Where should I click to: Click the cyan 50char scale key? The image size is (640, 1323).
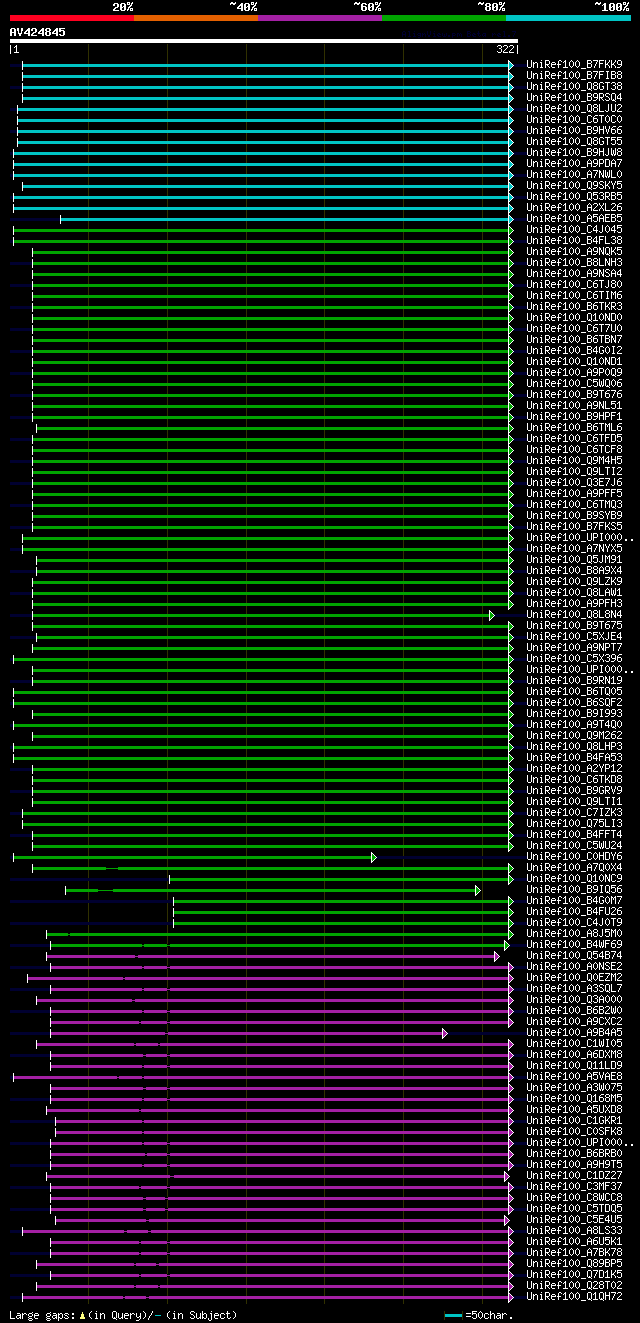click(x=453, y=1315)
